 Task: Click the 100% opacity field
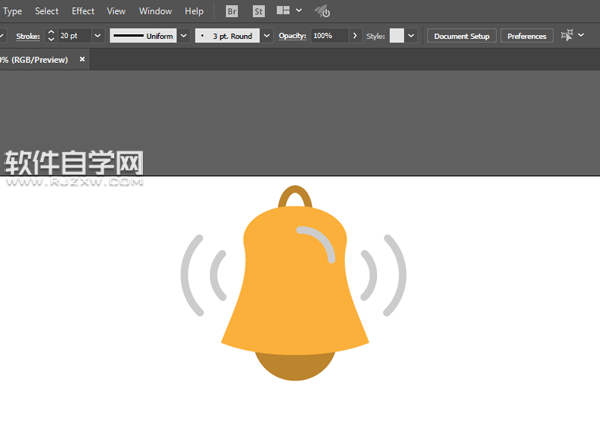[329, 36]
